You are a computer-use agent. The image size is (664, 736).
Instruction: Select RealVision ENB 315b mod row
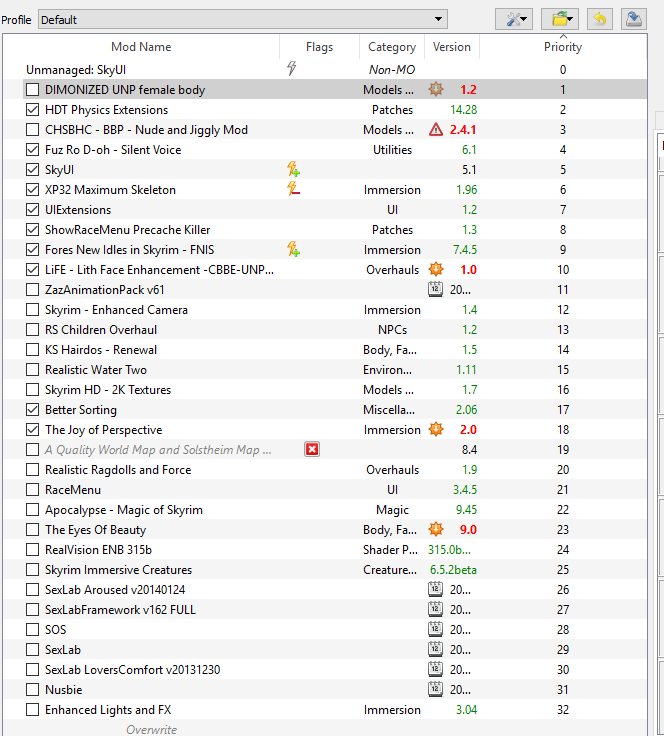pyautogui.click(x=325, y=549)
